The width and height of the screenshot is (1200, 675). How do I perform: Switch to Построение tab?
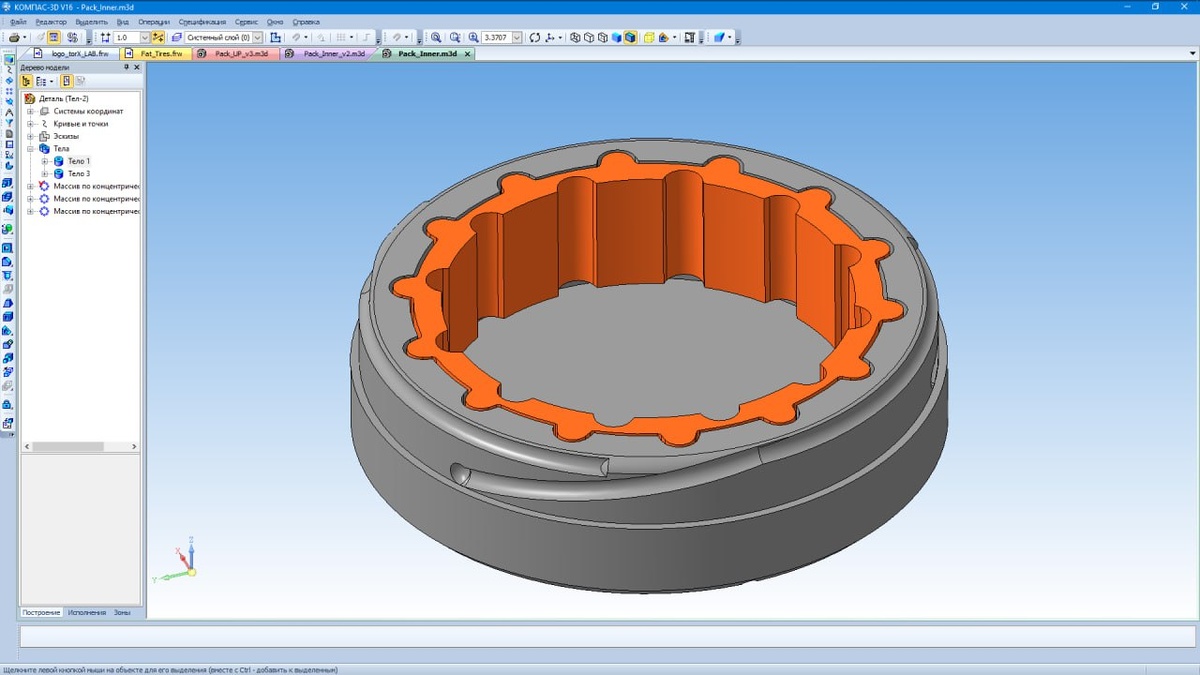(42, 612)
